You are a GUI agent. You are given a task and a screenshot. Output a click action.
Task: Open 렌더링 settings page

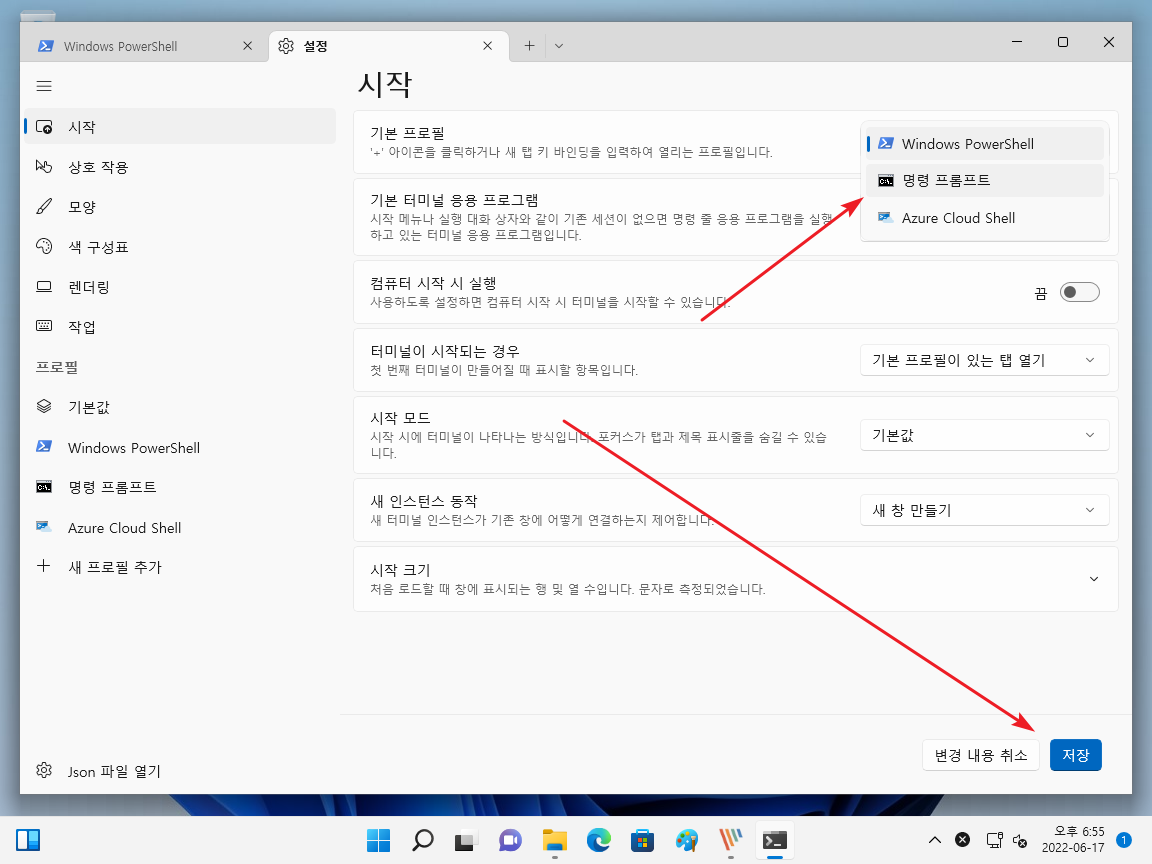tap(180, 287)
